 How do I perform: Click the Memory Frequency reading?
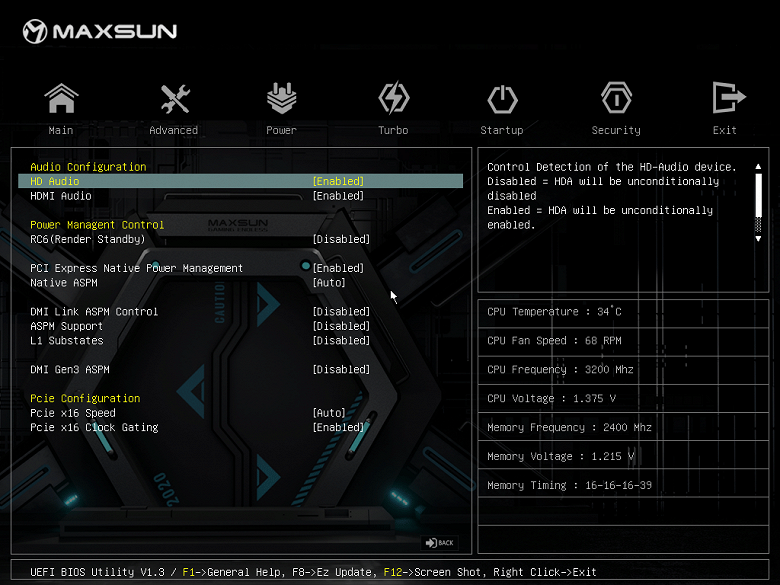point(569,427)
